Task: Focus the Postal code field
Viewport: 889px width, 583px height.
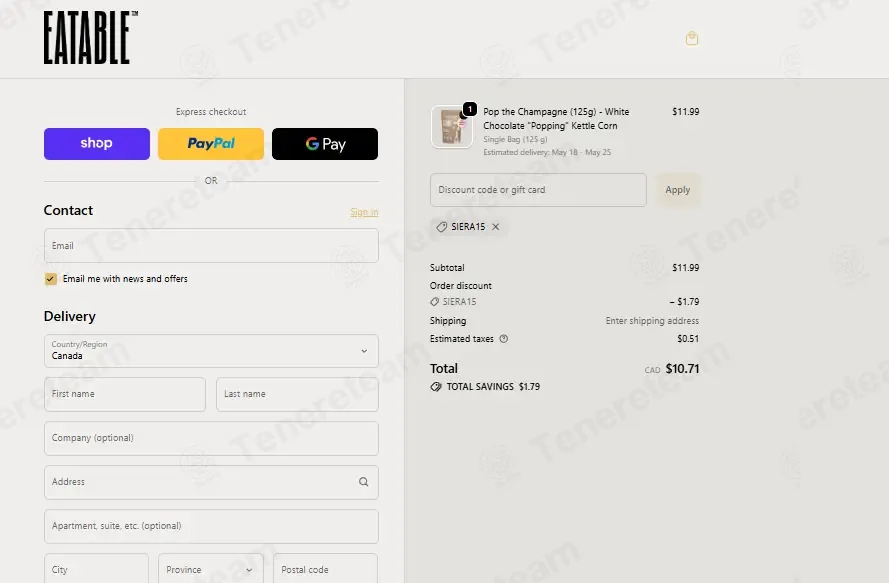Action: pyautogui.click(x=325, y=569)
